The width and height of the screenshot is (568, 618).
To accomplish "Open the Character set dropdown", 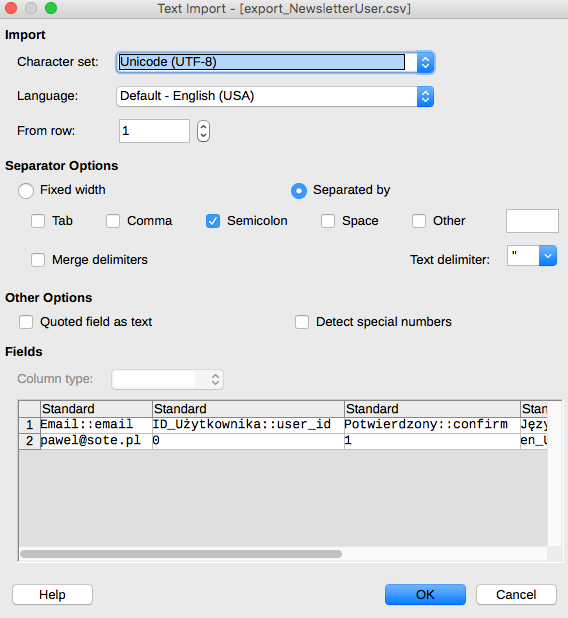I will [275, 62].
